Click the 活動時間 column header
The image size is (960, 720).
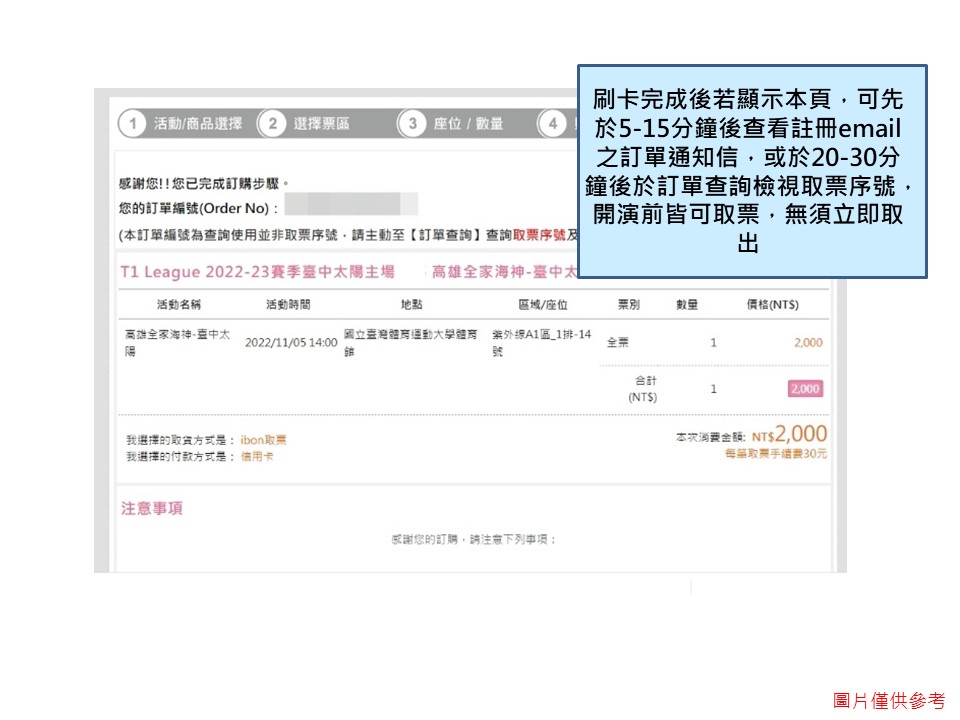coord(288,305)
